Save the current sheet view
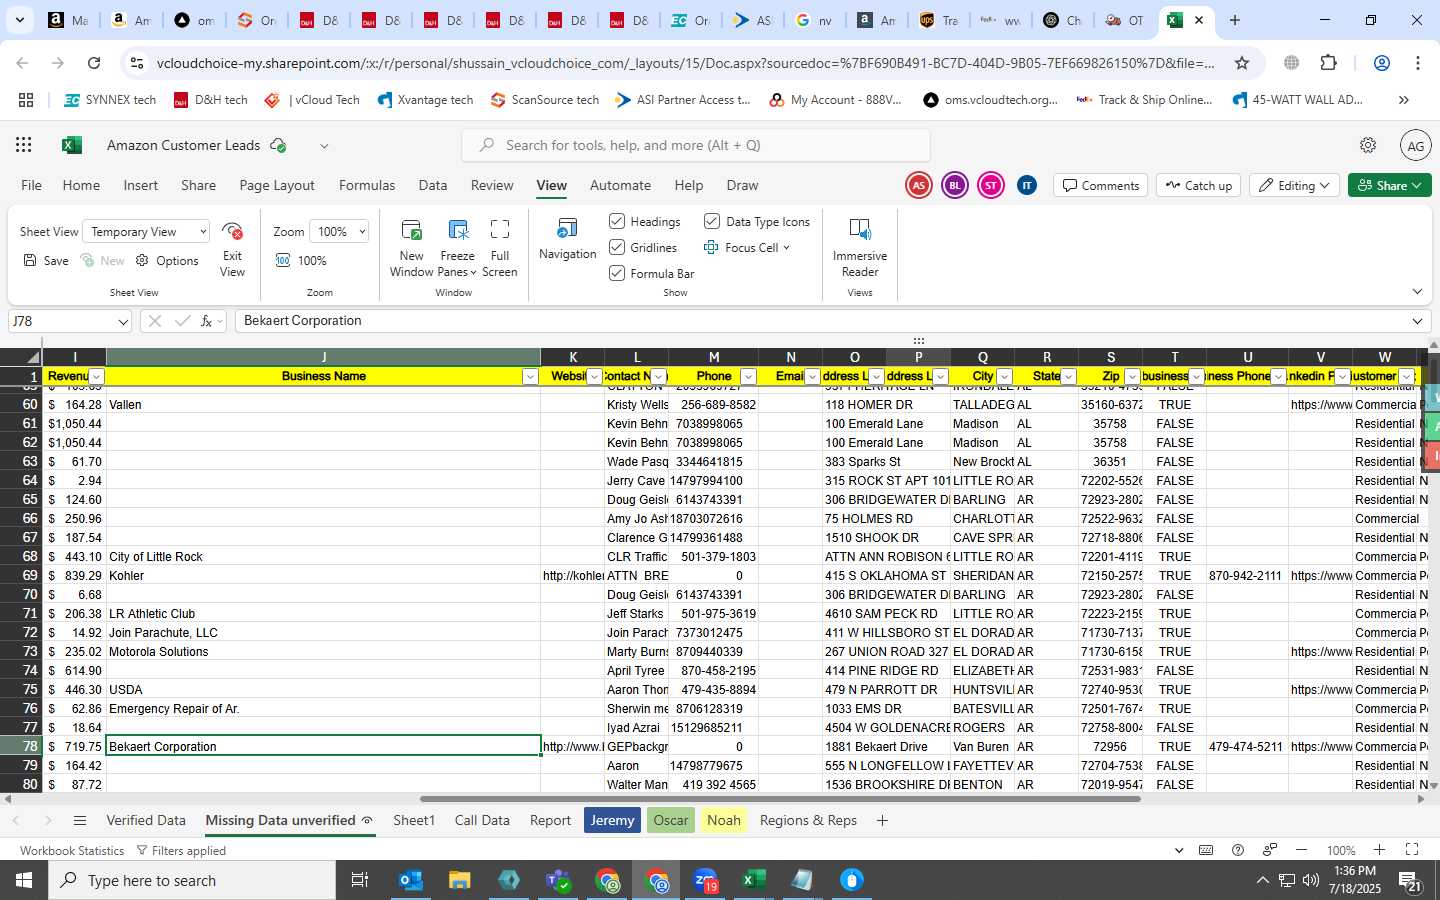1440x900 pixels. [x=46, y=261]
